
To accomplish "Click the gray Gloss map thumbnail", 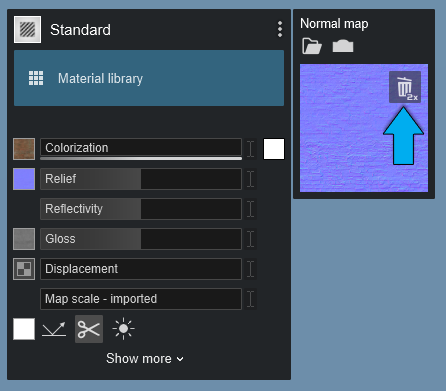I will (x=24, y=239).
